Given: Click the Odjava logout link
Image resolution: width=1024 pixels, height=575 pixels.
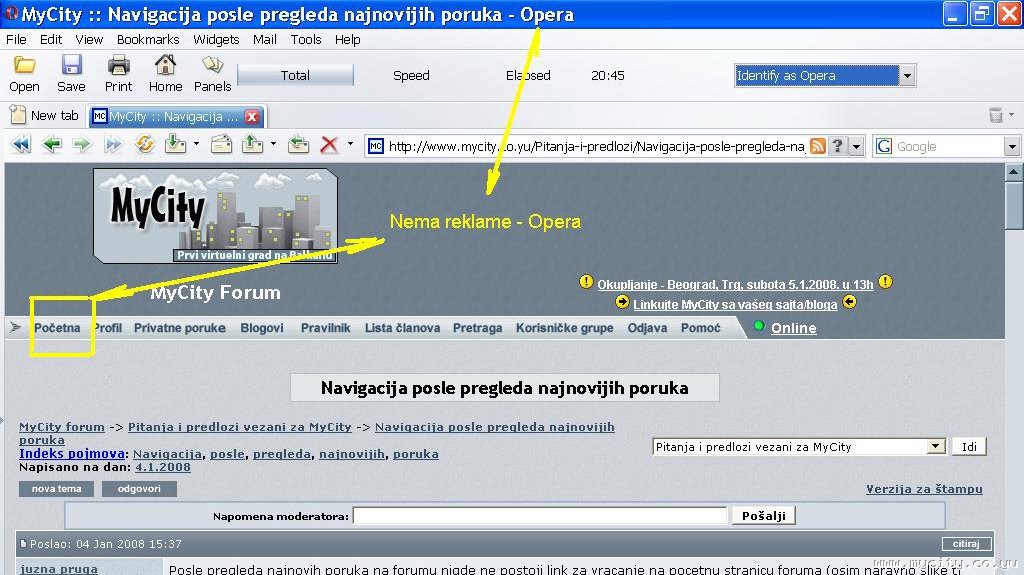Looking at the screenshot, I should (647, 328).
